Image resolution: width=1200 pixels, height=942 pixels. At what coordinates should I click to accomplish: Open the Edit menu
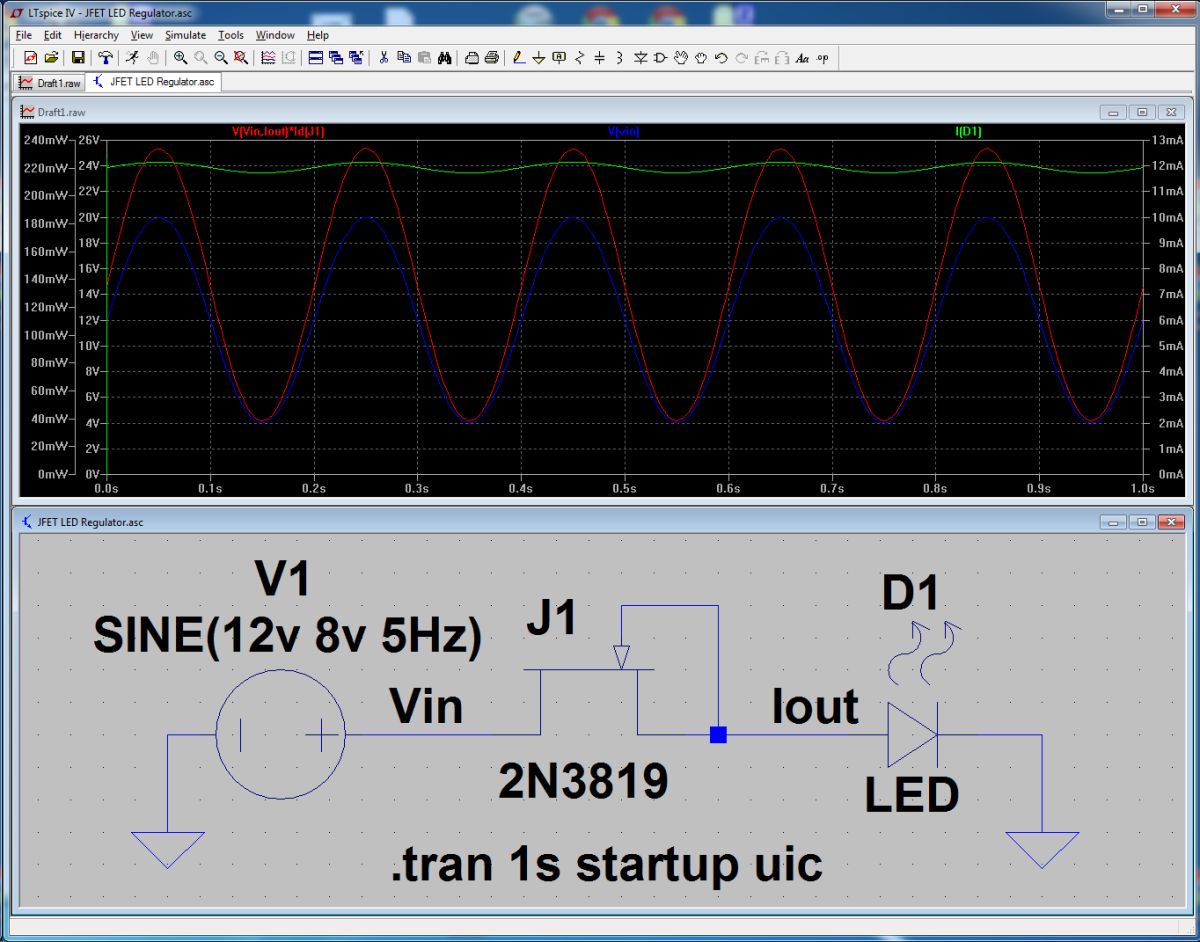pyautogui.click(x=53, y=35)
